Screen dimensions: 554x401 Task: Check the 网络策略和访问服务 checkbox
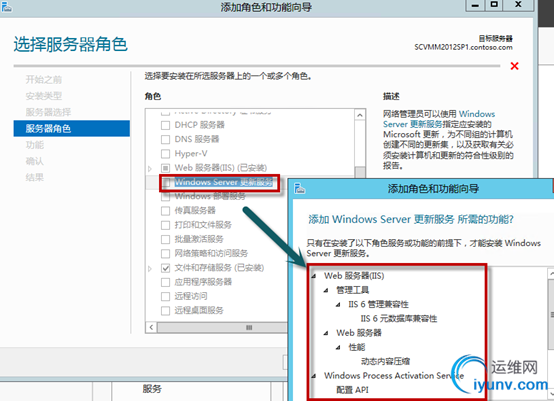click(x=165, y=254)
